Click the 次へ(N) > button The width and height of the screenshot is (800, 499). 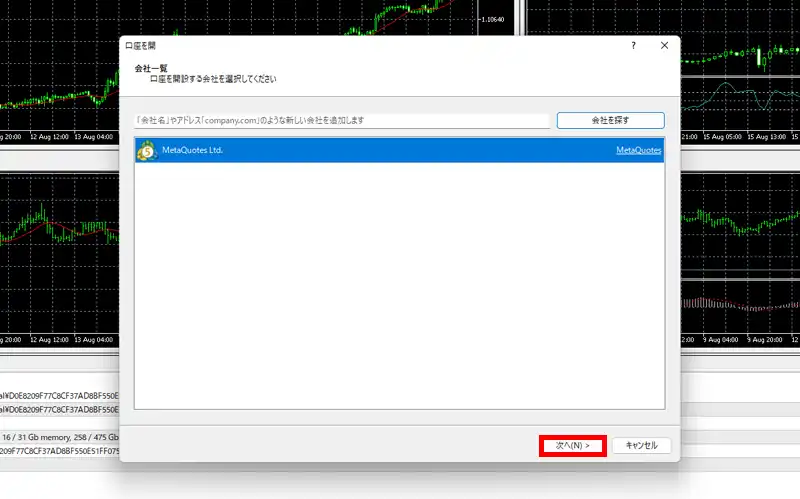point(572,446)
